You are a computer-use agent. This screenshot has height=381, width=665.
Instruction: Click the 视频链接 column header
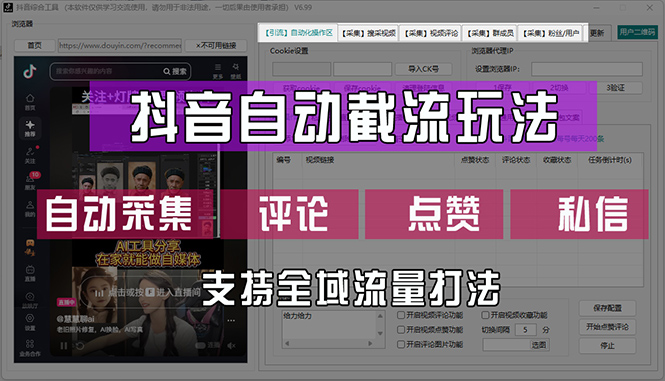tap(320, 160)
